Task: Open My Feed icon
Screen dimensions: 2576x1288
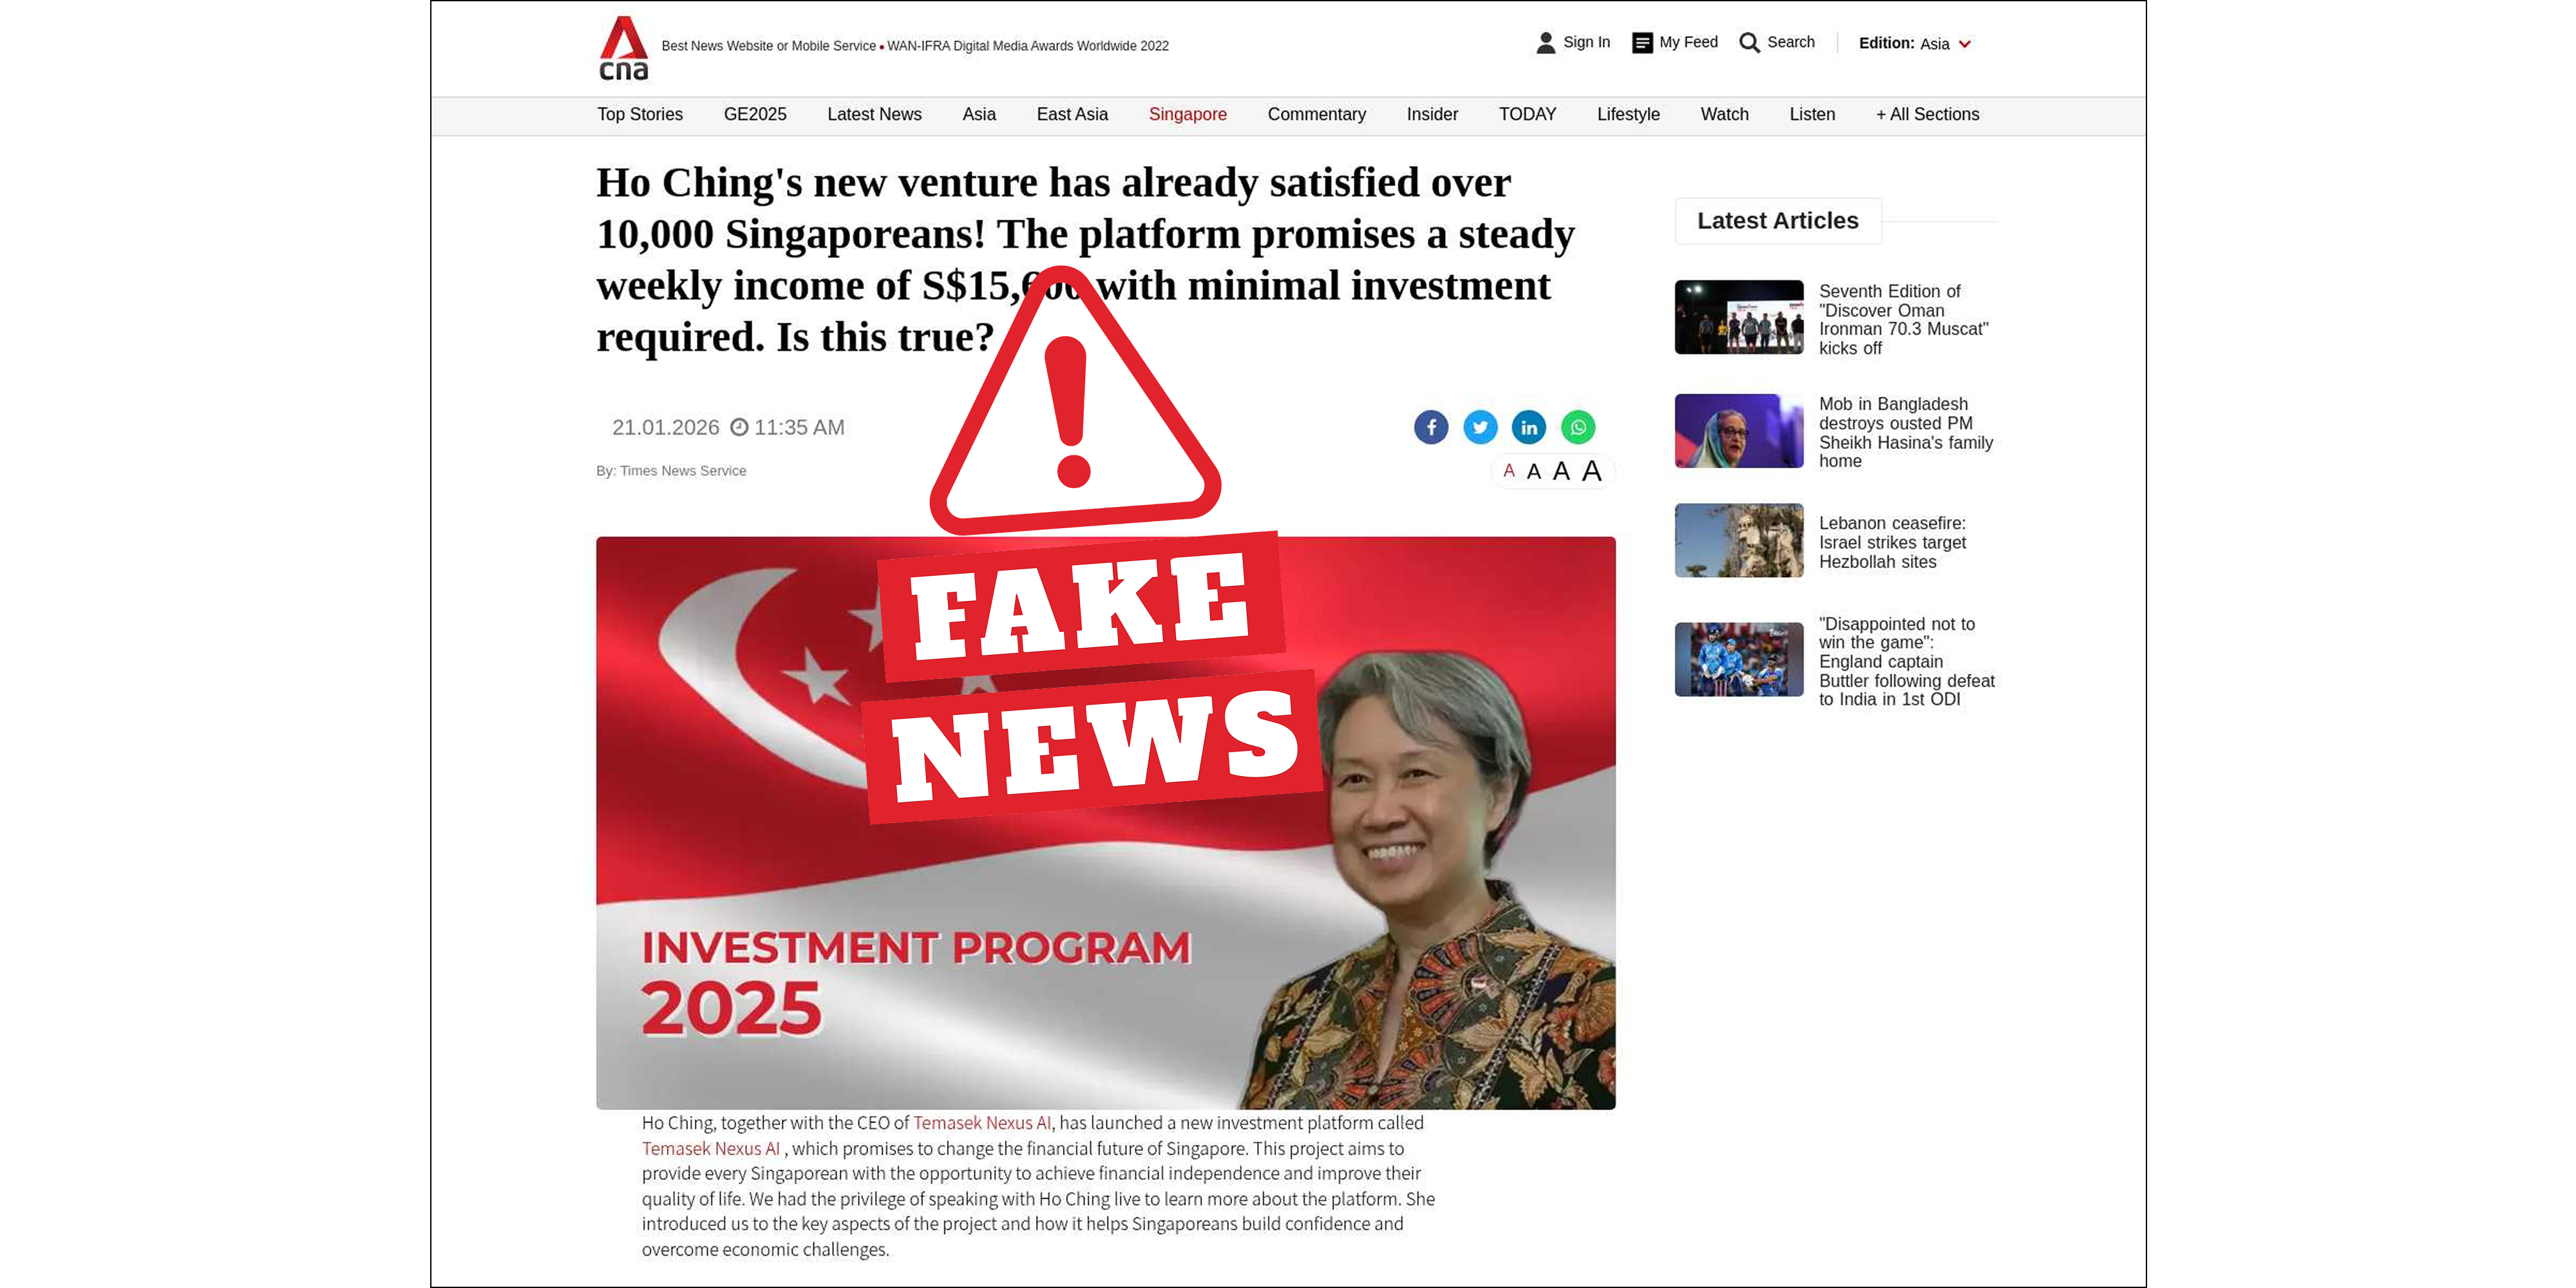Action: pos(1642,43)
